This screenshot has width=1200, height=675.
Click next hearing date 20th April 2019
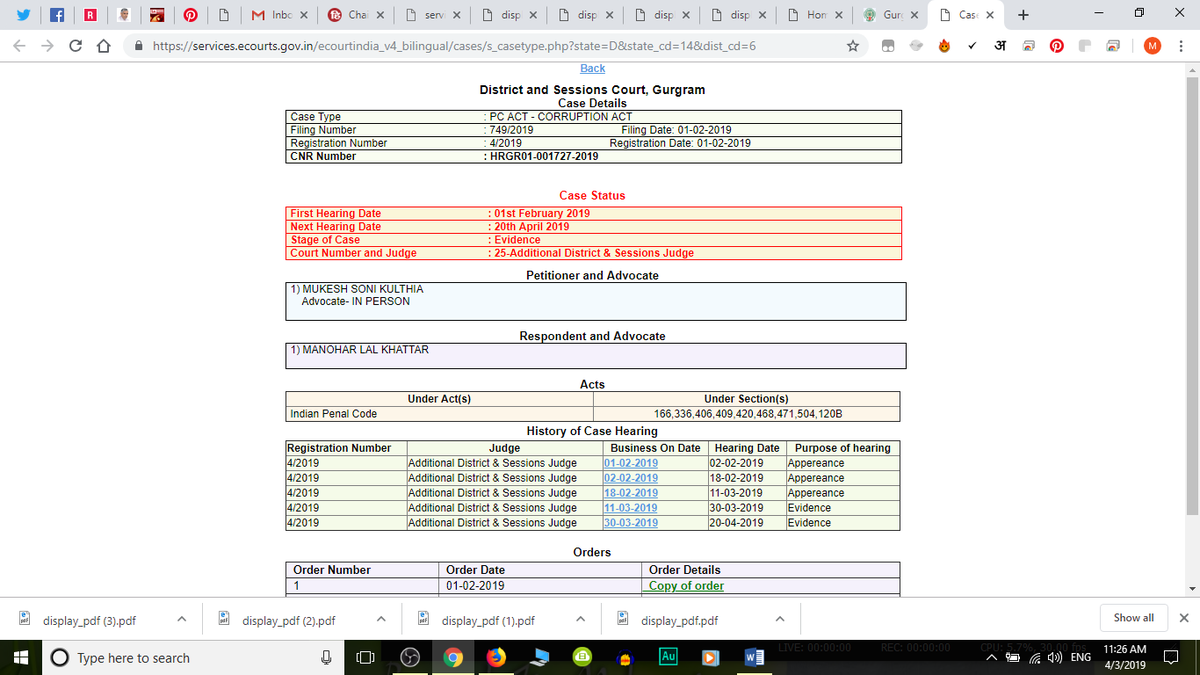531,227
